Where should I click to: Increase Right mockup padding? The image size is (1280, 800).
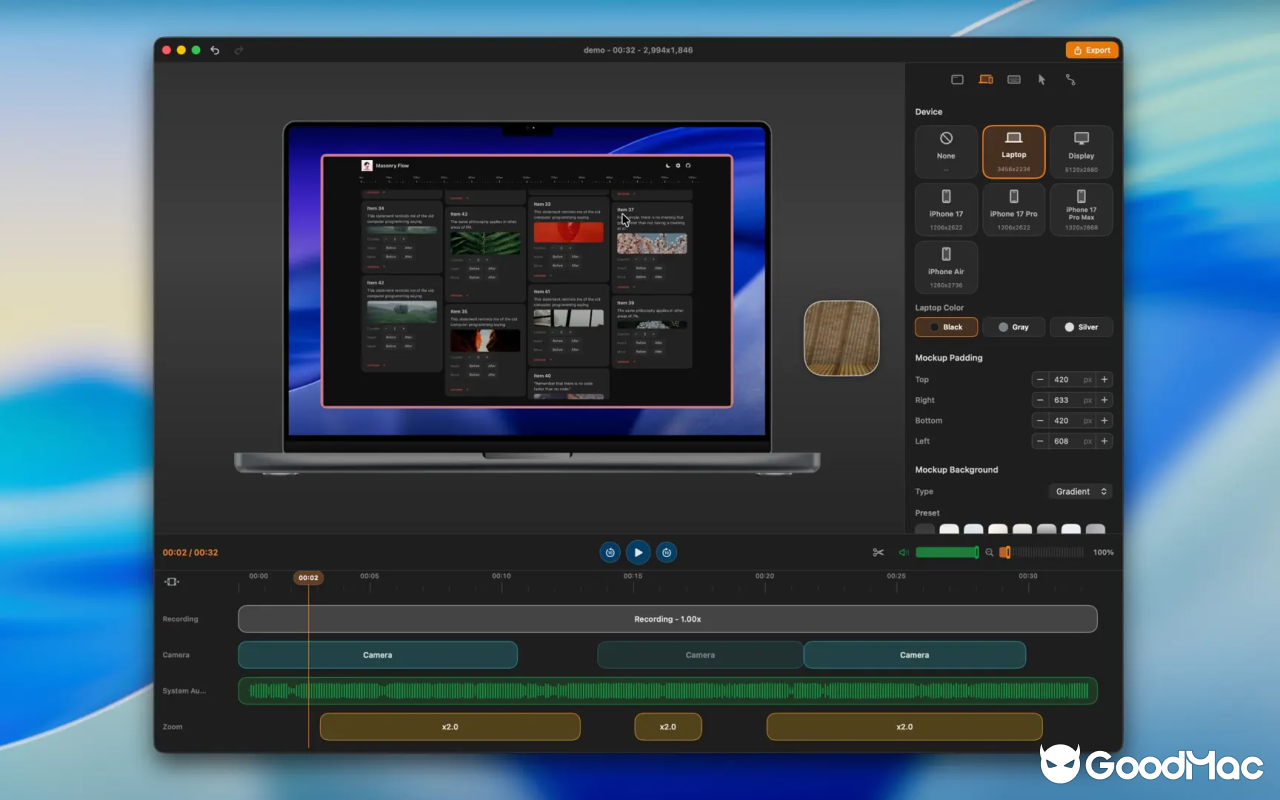tap(1105, 400)
